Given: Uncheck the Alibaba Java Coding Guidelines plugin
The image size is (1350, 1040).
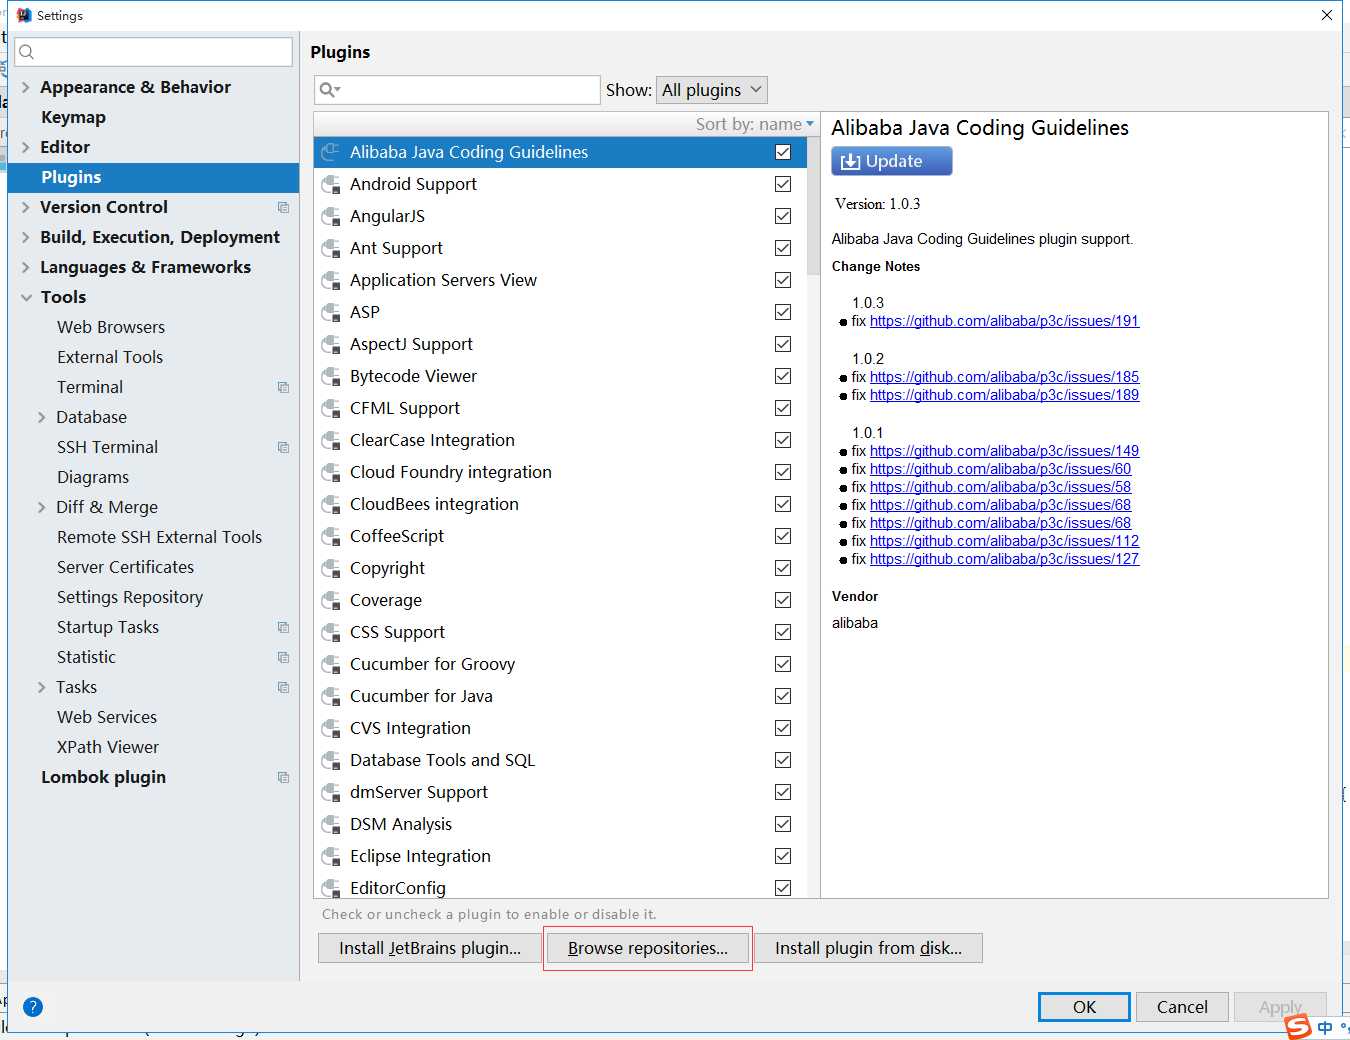Looking at the screenshot, I should [x=783, y=152].
